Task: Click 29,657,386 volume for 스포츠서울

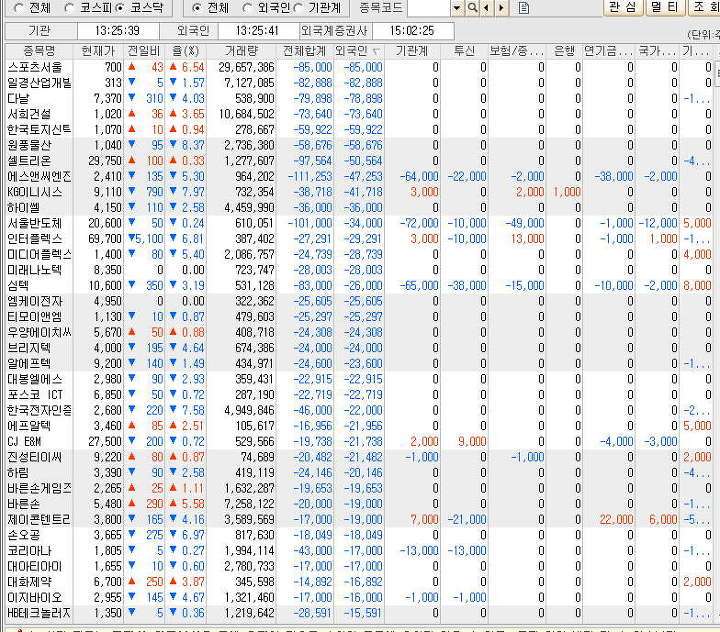Action: coord(246,67)
